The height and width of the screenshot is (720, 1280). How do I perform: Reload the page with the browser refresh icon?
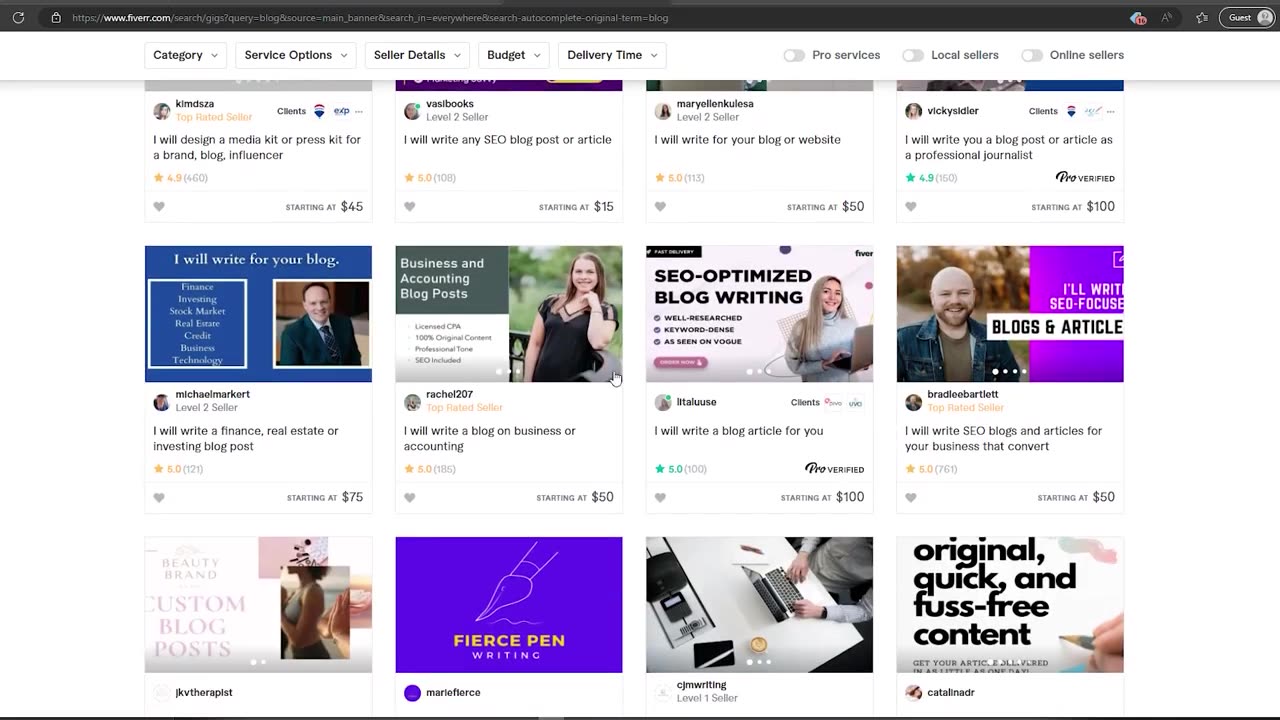tap(18, 17)
